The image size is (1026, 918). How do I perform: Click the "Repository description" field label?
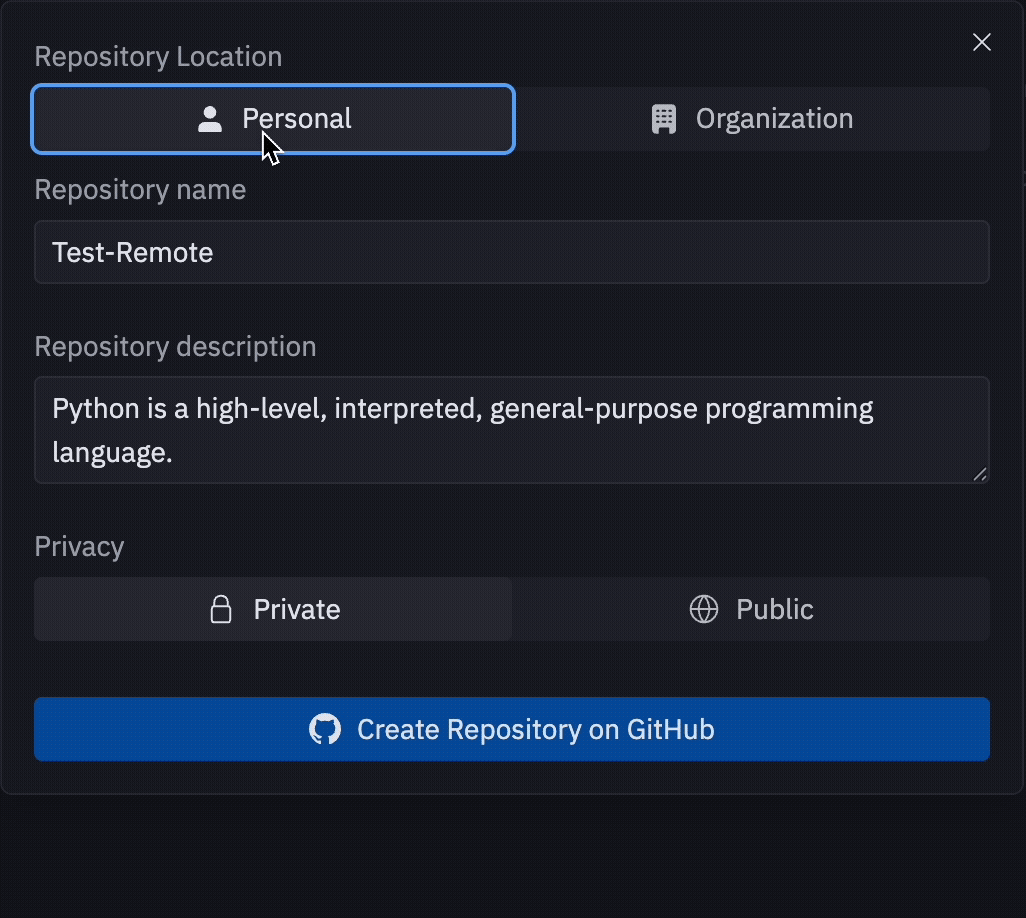[175, 347]
